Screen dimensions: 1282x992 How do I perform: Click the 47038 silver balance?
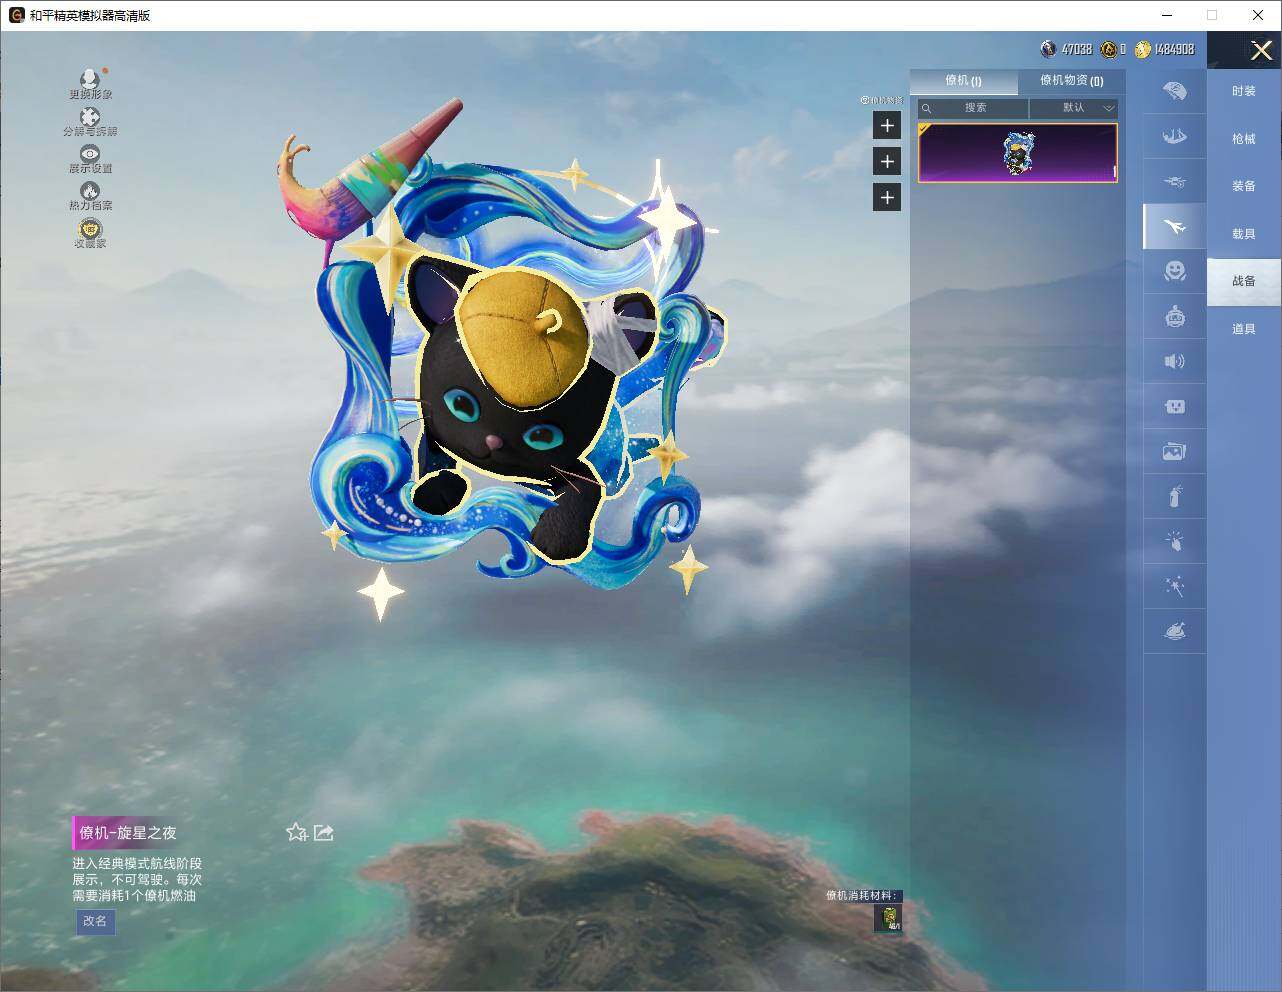1076,49
